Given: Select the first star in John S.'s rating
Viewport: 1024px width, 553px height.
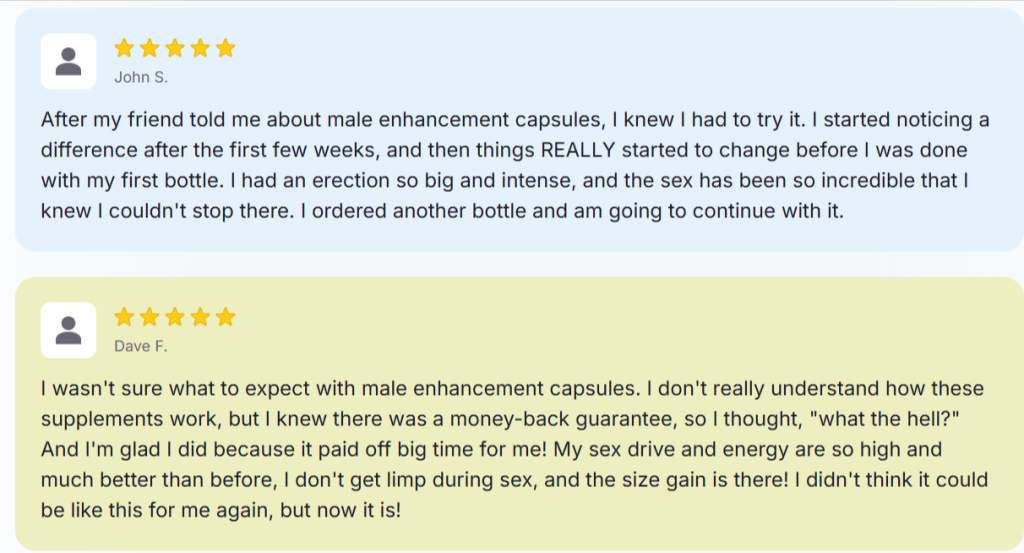Looking at the screenshot, I should (124, 47).
